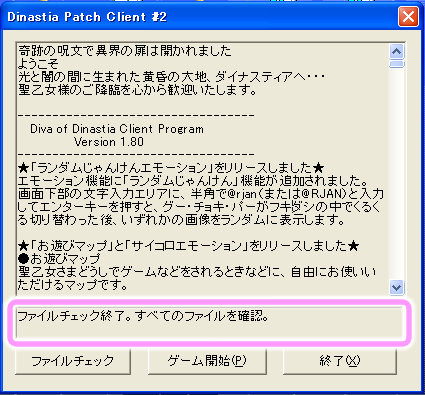Click the bullet line ●お遊びマップ

pos(59,259)
